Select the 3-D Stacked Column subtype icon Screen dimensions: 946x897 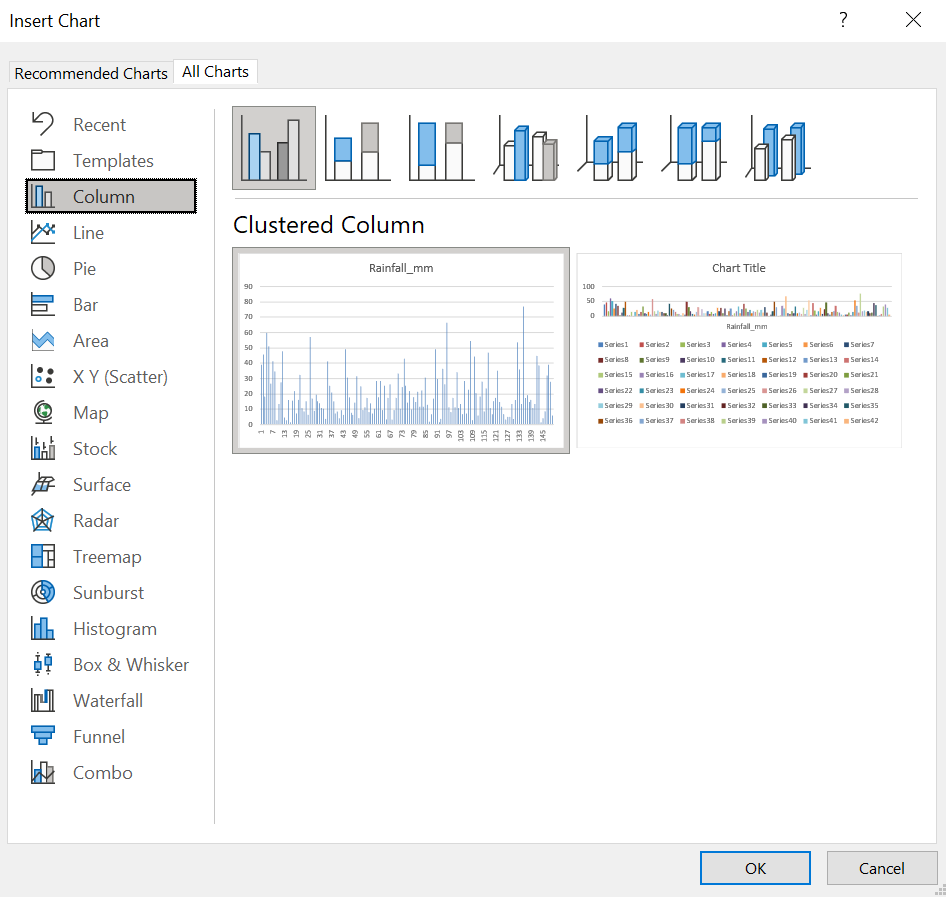tap(610, 149)
